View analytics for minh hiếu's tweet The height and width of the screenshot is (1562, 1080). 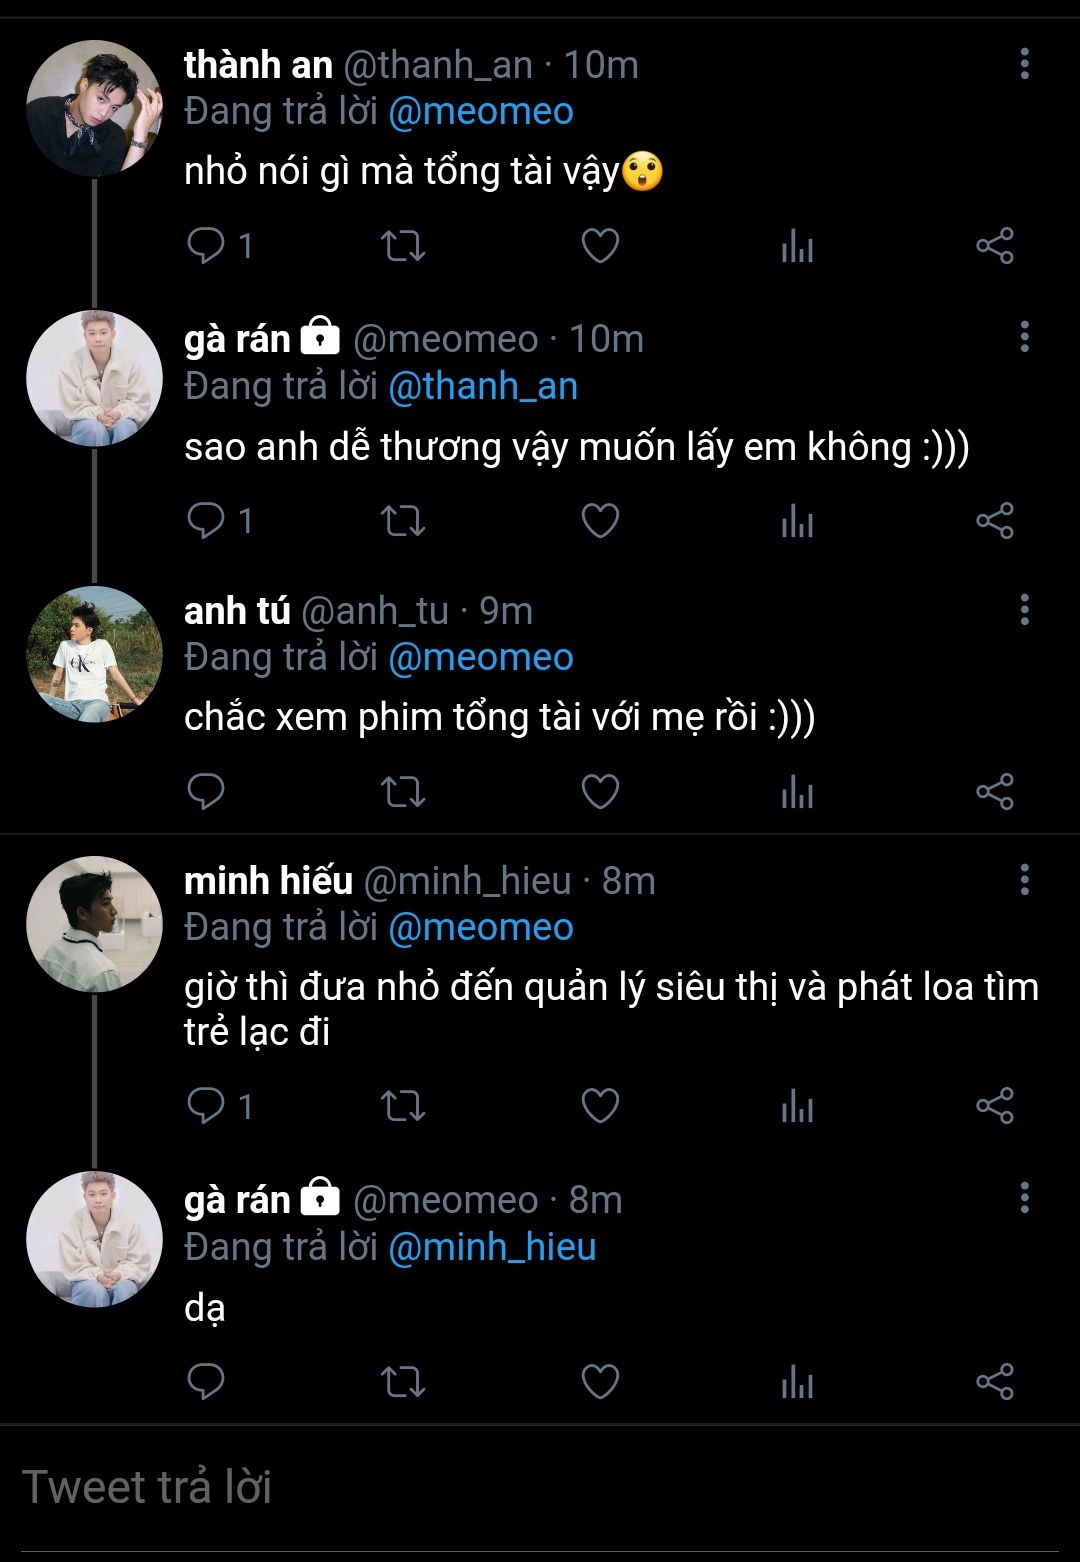[x=797, y=1106]
